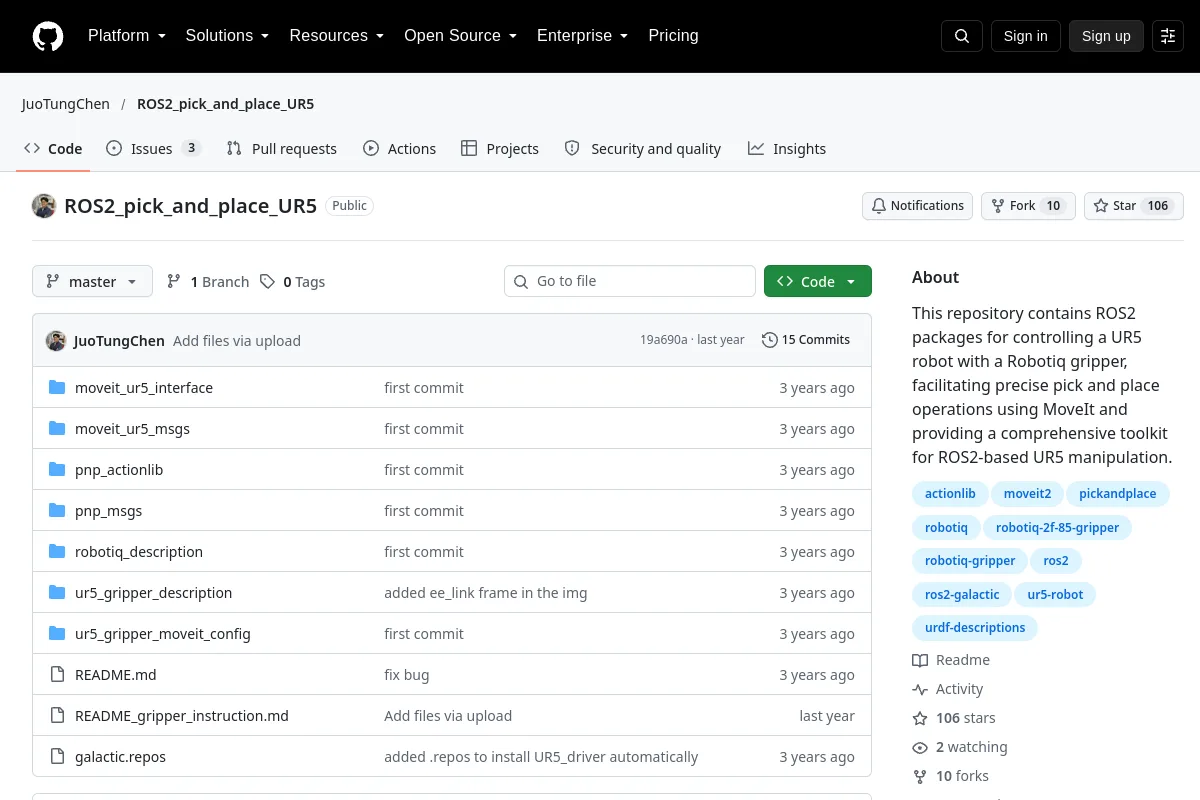Switch to the Projects tab
This screenshot has width=1200, height=800.
(500, 148)
